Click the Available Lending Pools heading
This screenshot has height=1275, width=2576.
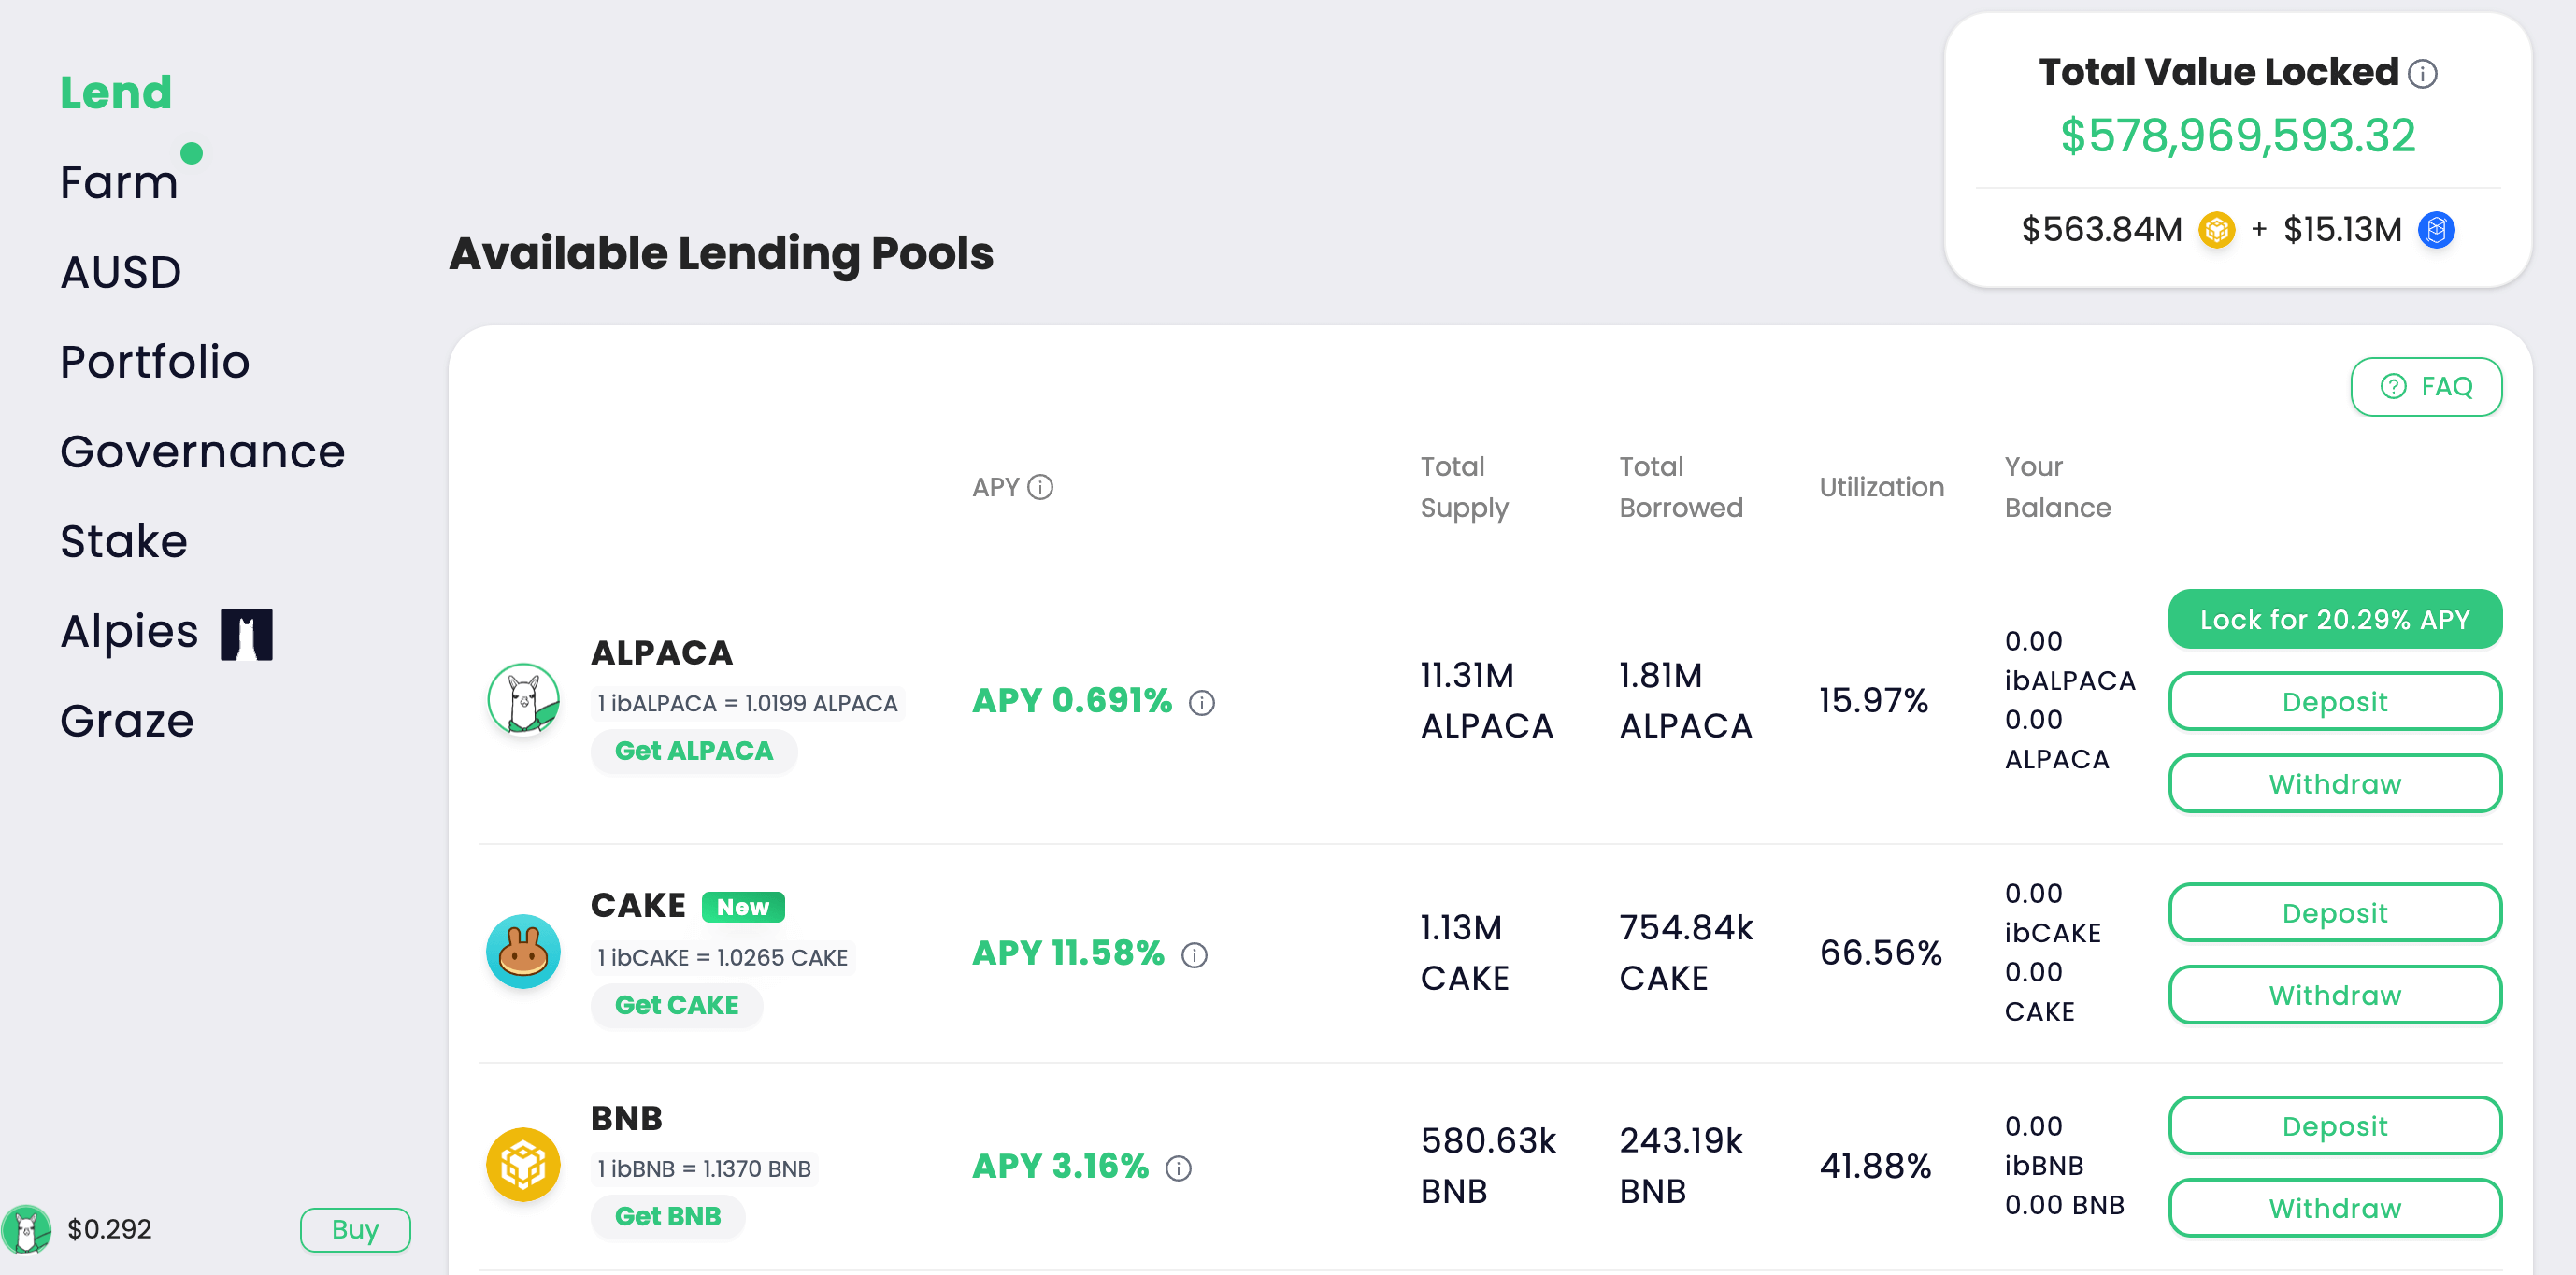point(721,254)
